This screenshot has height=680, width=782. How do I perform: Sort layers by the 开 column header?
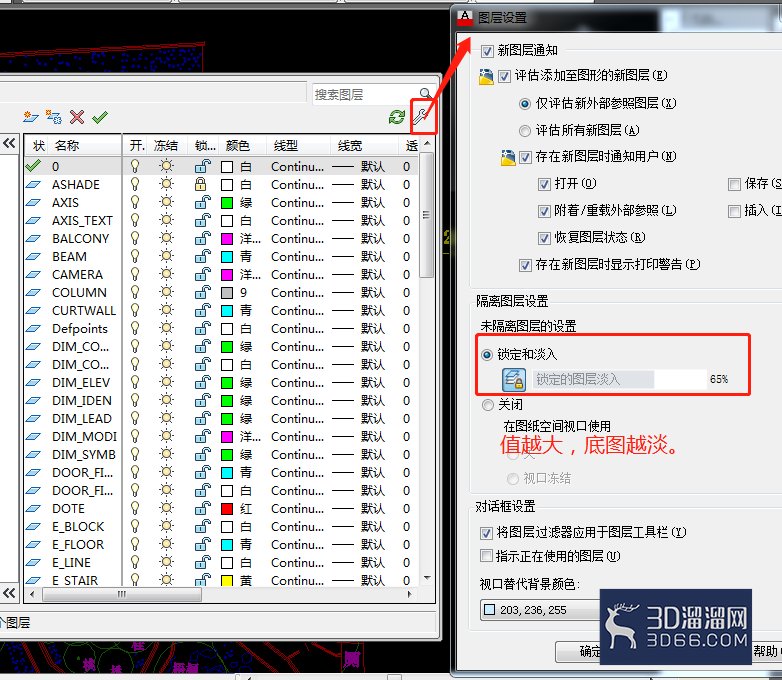(x=137, y=146)
